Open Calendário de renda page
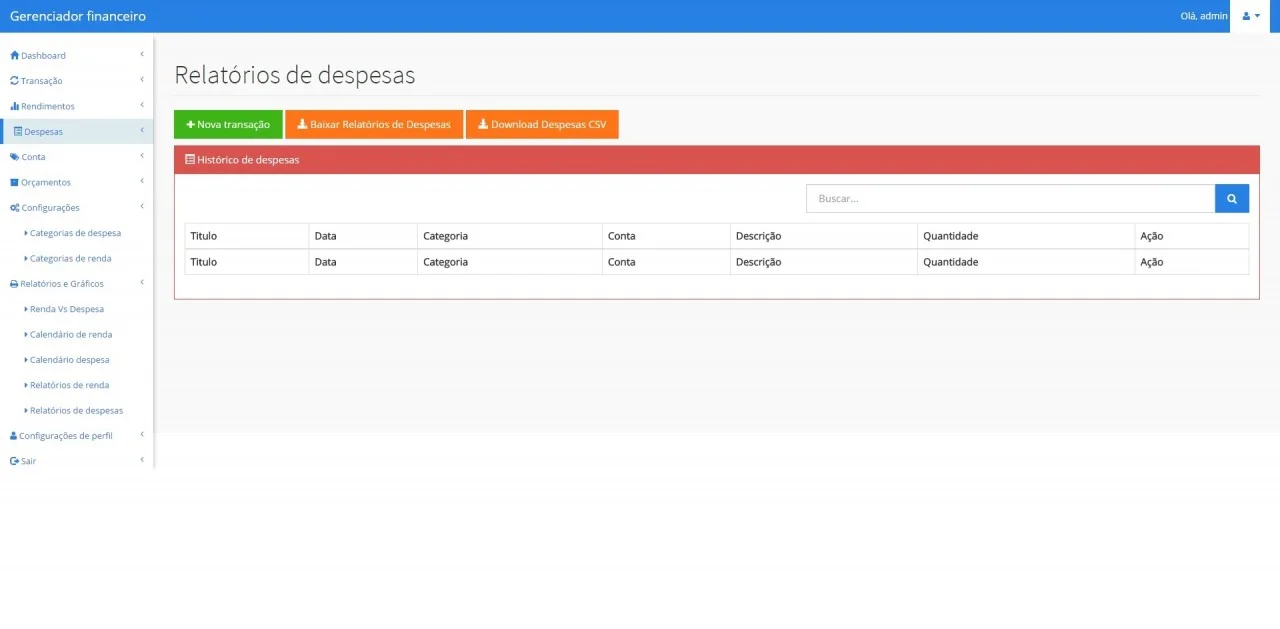The width and height of the screenshot is (1280, 629). tap(70, 334)
